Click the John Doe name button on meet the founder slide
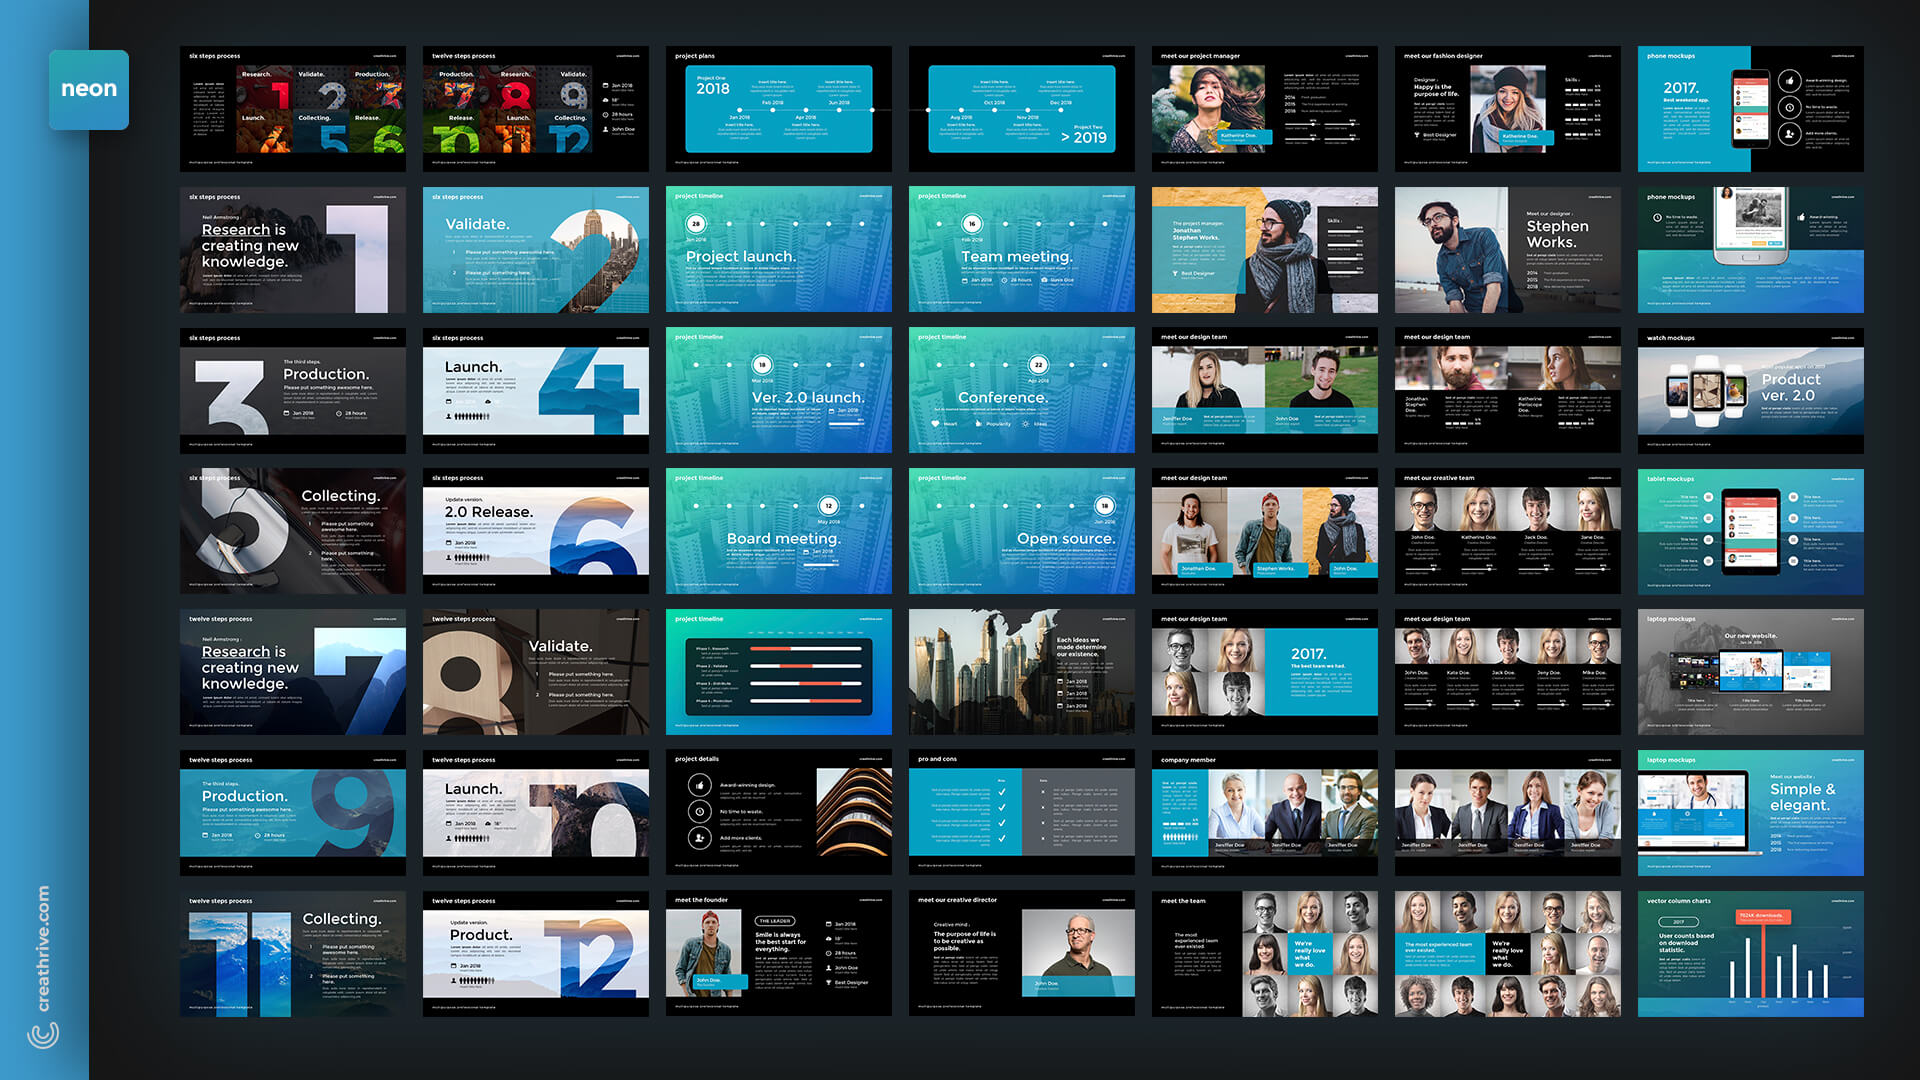Screen dimensions: 1920x1080 click(721, 981)
